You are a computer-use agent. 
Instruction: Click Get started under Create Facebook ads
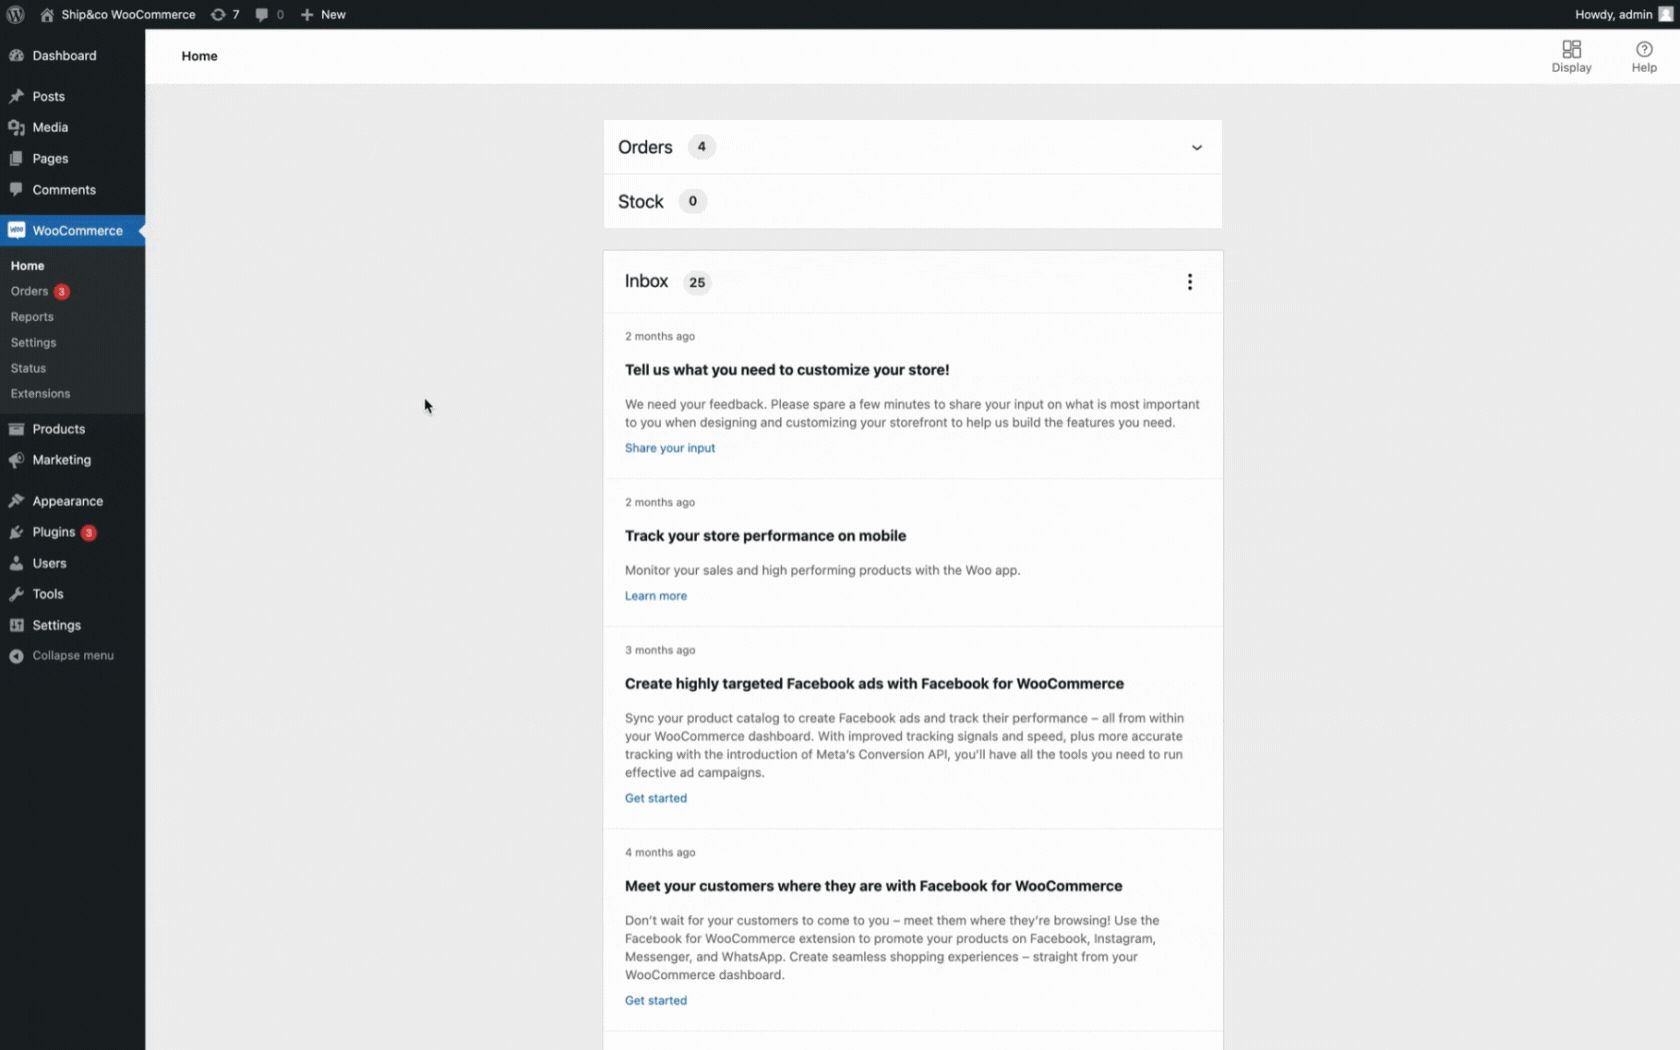click(x=656, y=798)
